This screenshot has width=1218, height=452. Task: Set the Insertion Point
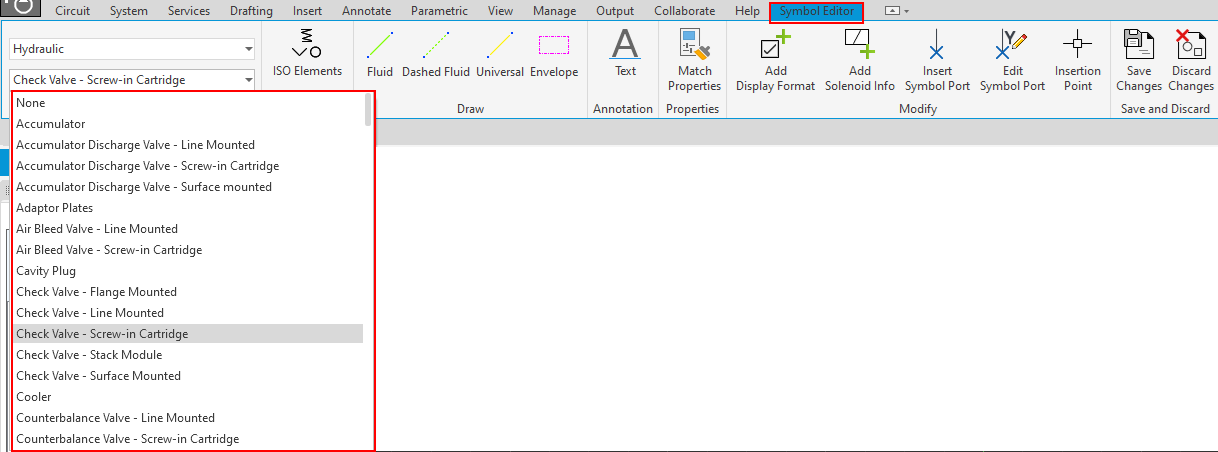pyautogui.click(x=1078, y=60)
